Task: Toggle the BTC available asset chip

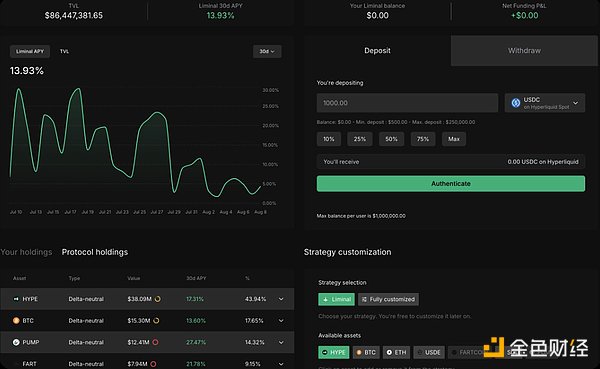Action: click(x=366, y=352)
